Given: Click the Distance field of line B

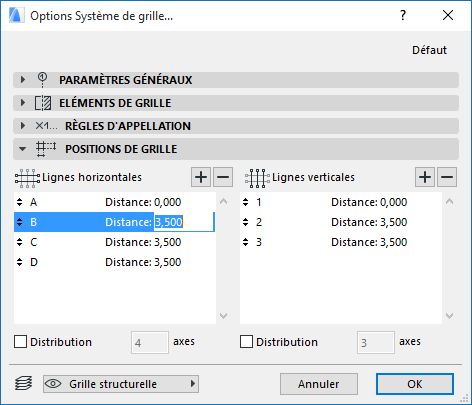Looking at the screenshot, I should click(x=184, y=222).
